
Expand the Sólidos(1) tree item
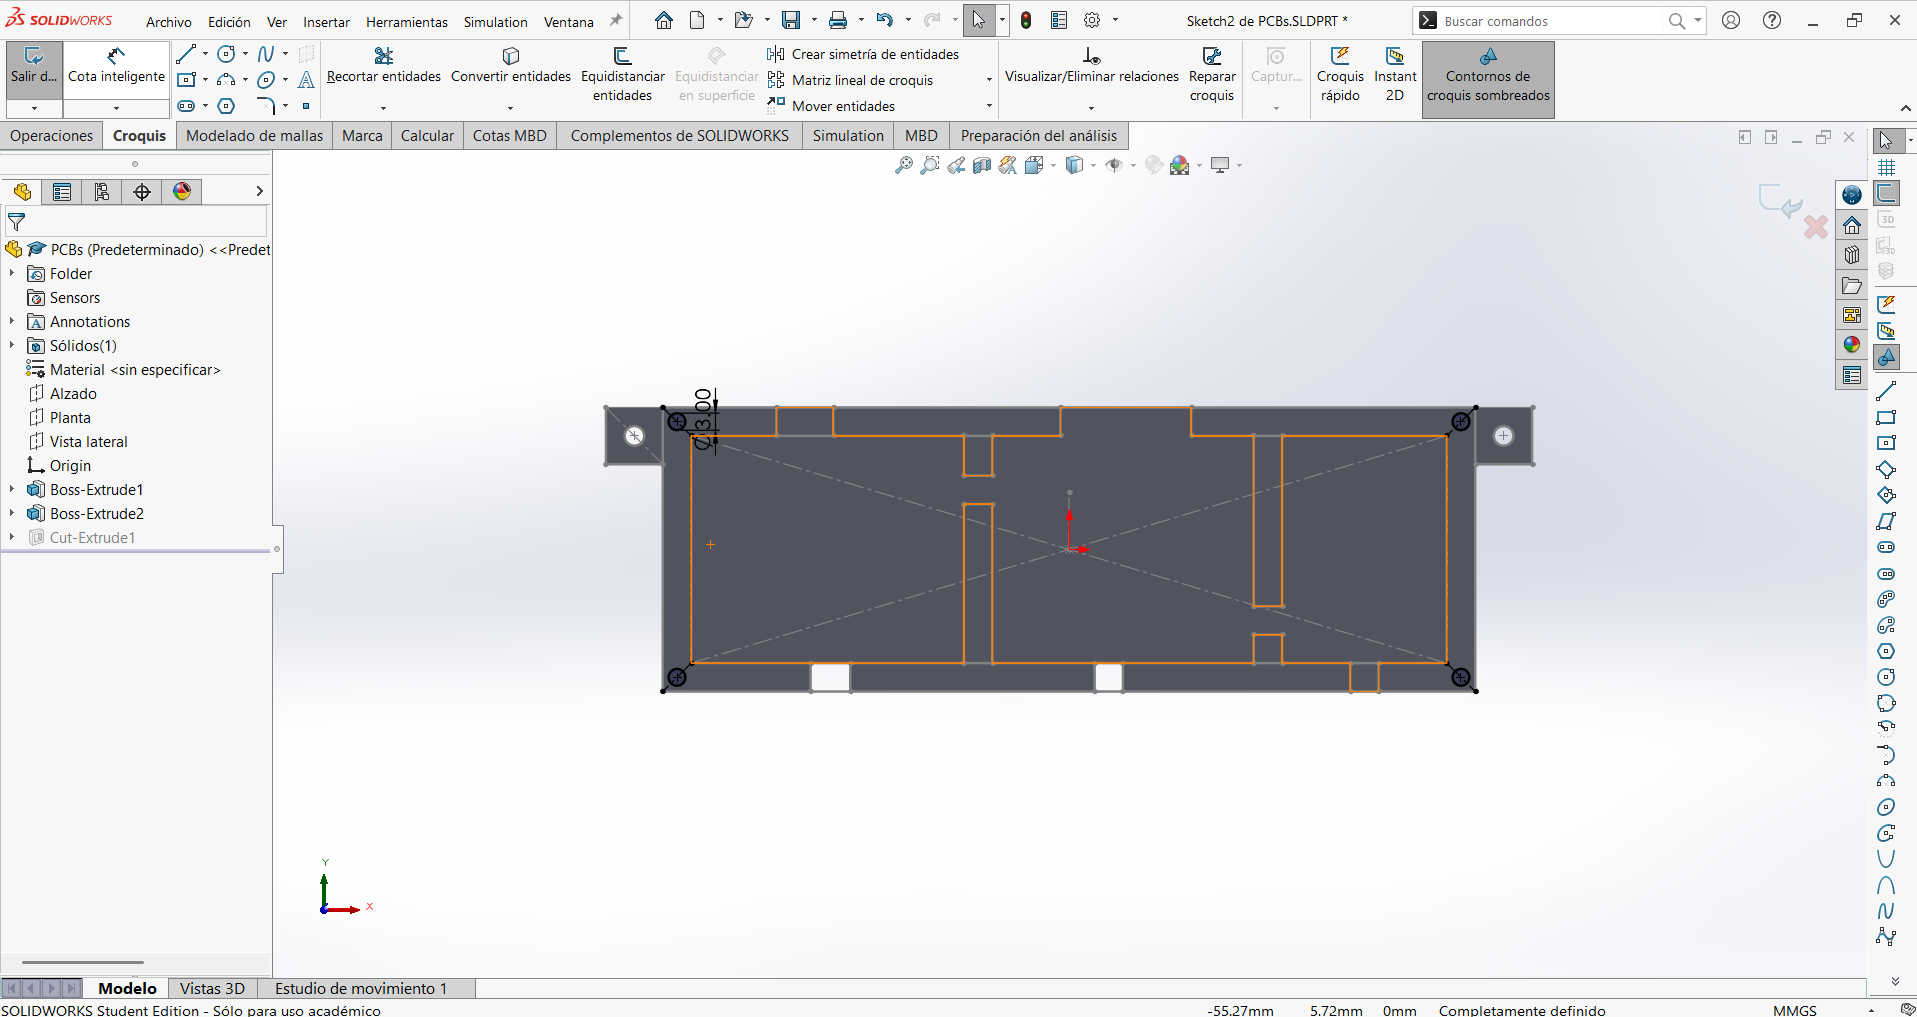click(x=11, y=345)
